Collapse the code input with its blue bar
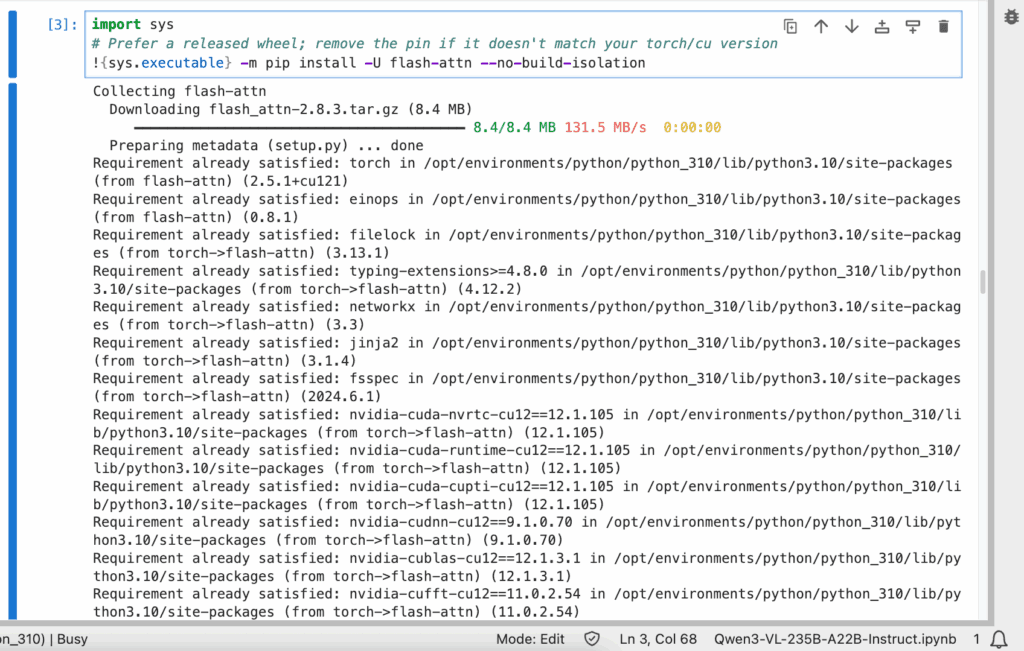Image resolution: width=1024 pixels, height=651 pixels. pos(12,45)
